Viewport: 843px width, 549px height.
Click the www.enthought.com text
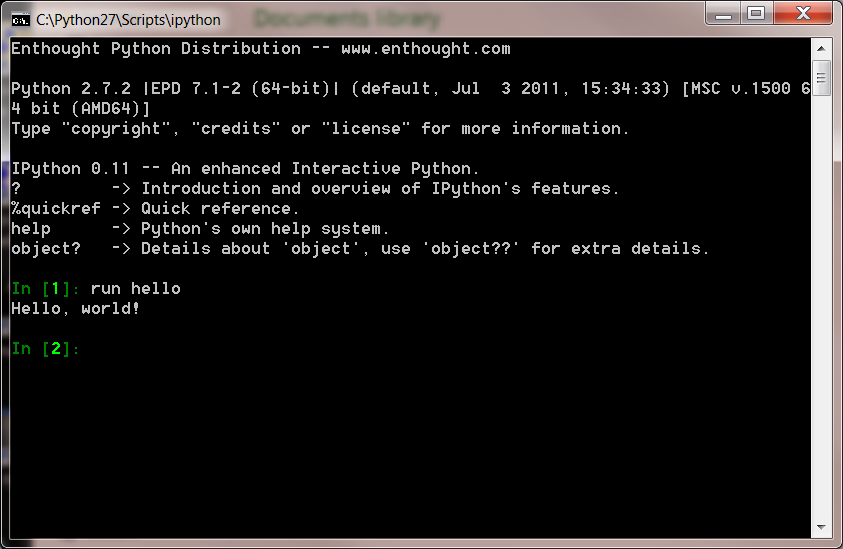coord(426,48)
